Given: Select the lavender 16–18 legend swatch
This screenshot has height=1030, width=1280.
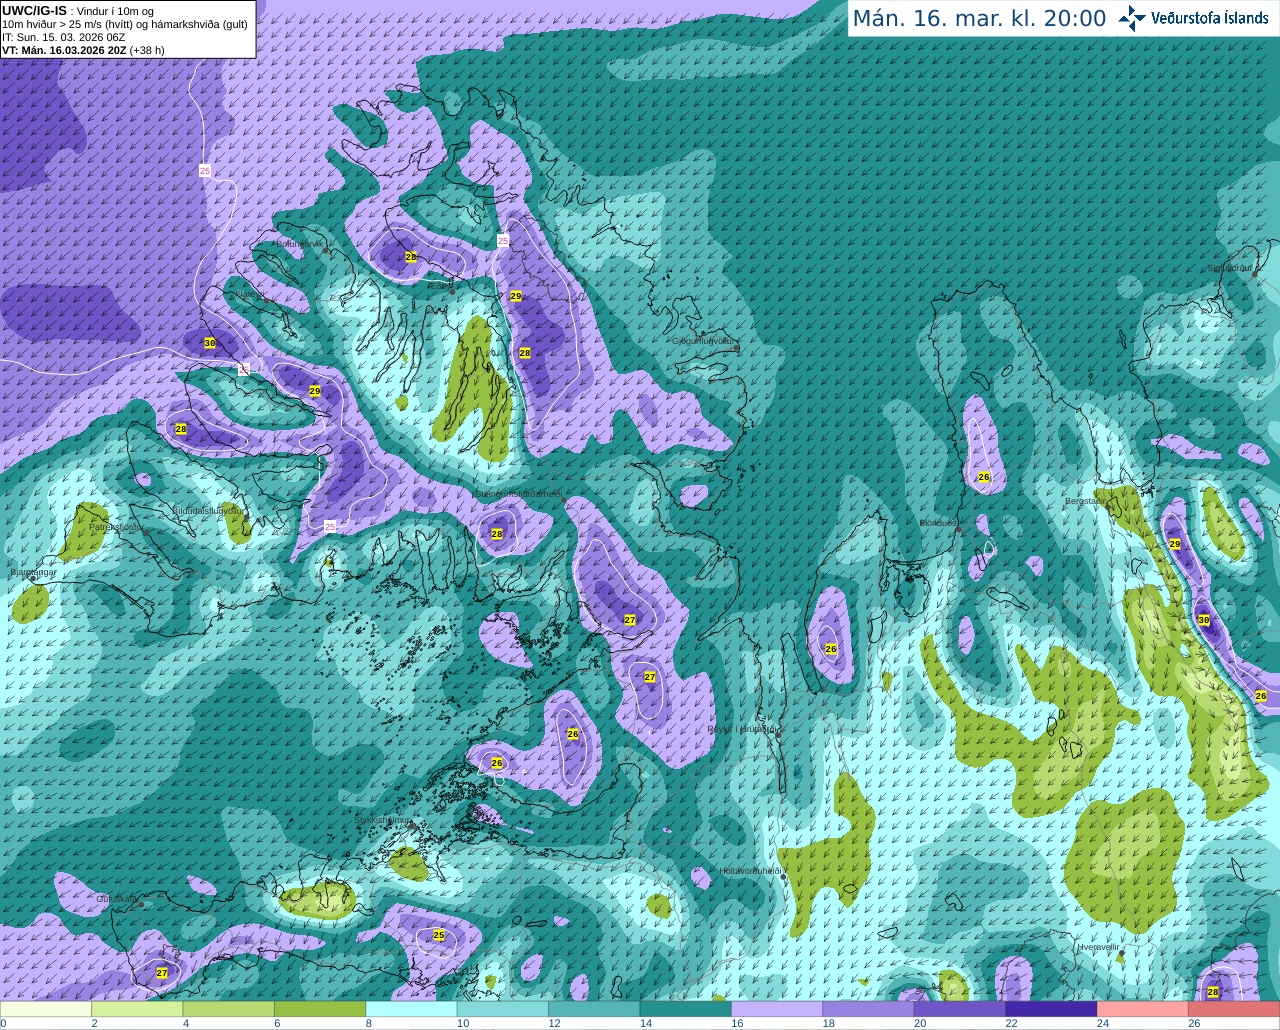Looking at the screenshot, I should click(x=778, y=1010).
